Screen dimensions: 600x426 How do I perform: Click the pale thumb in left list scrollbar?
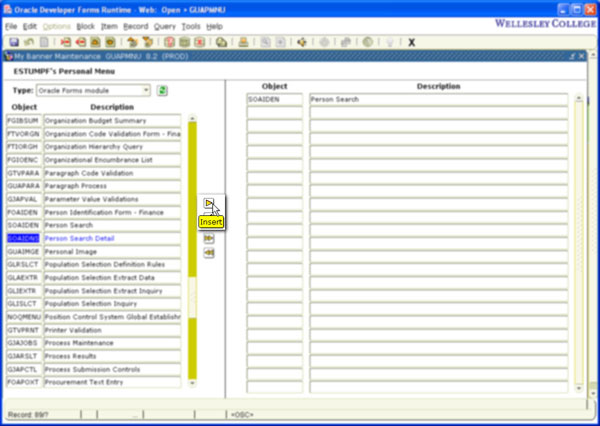(x=192, y=297)
